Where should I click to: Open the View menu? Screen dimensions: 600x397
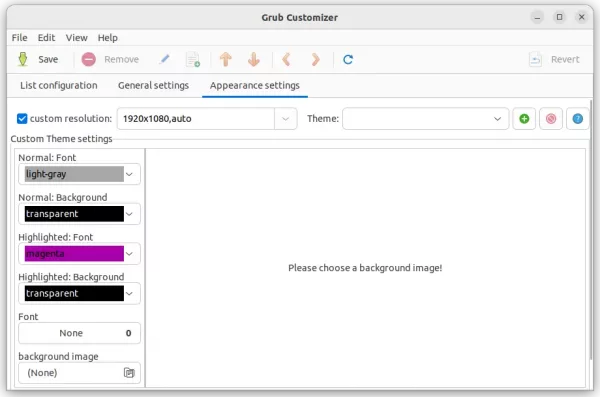(x=77, y=38)
